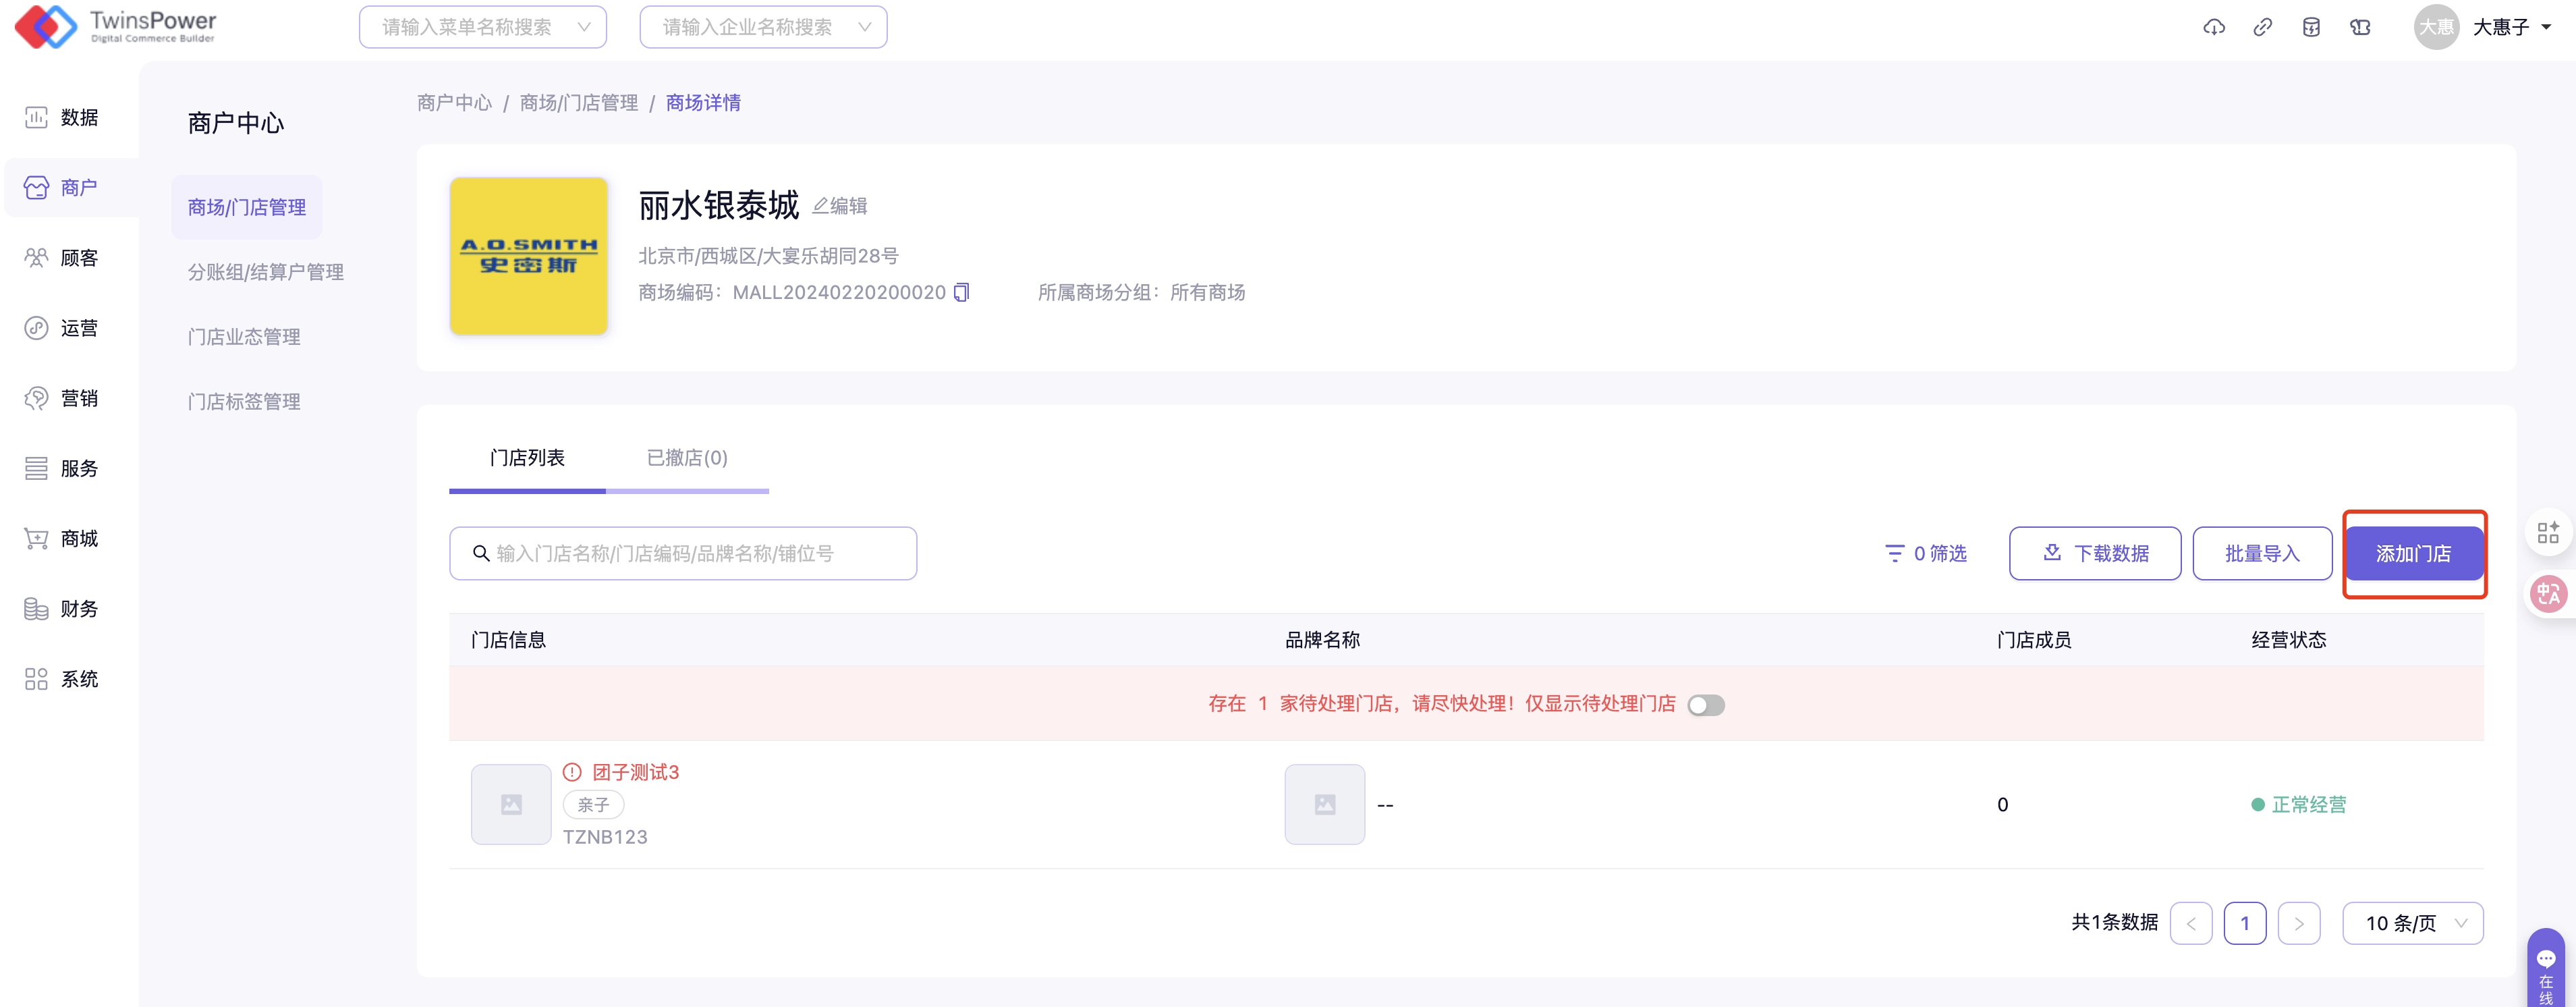The image size is (2576, 1007).
Task: Select 分账组/结算户管理 in the submenu
Action: click(x=265, y=272)
